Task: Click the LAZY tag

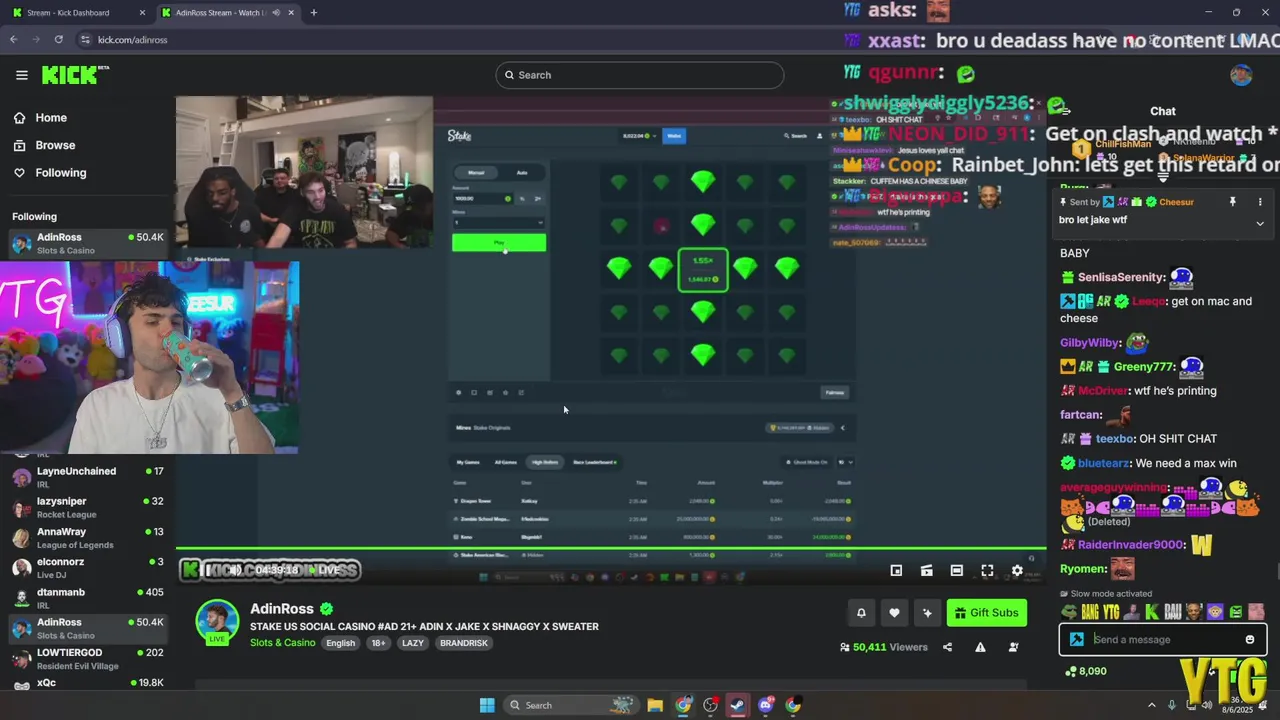Action: (413, 643)
